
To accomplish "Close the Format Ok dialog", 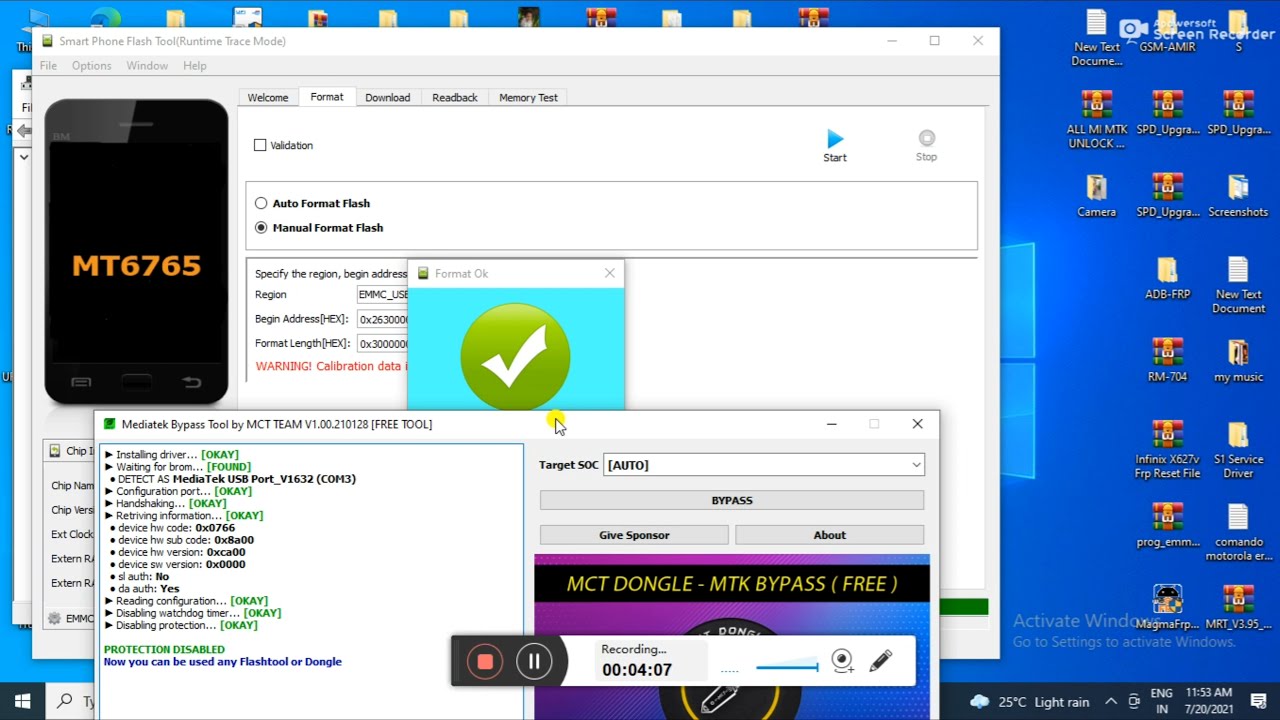I will 609,273.
